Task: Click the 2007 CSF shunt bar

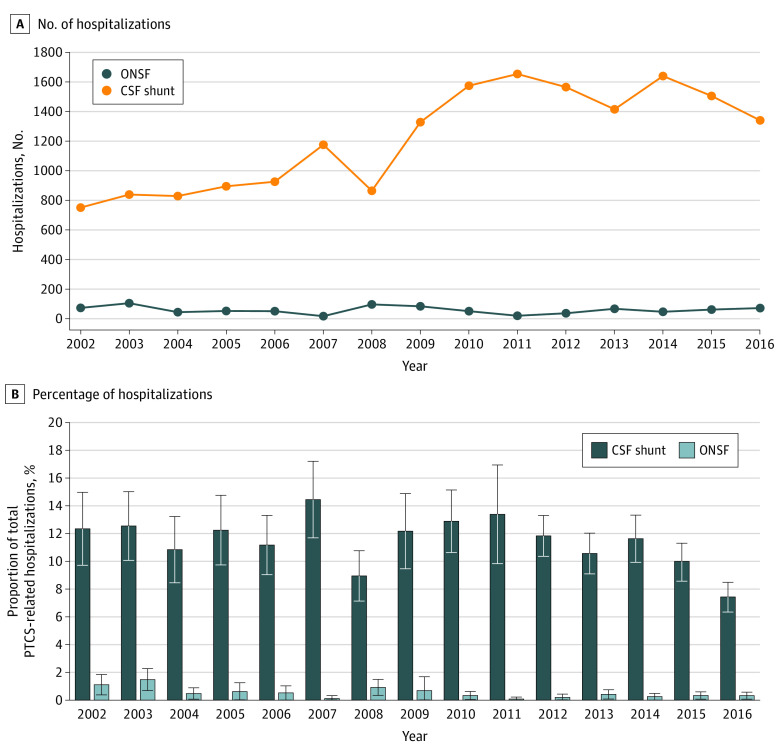Action: point(313,600)
